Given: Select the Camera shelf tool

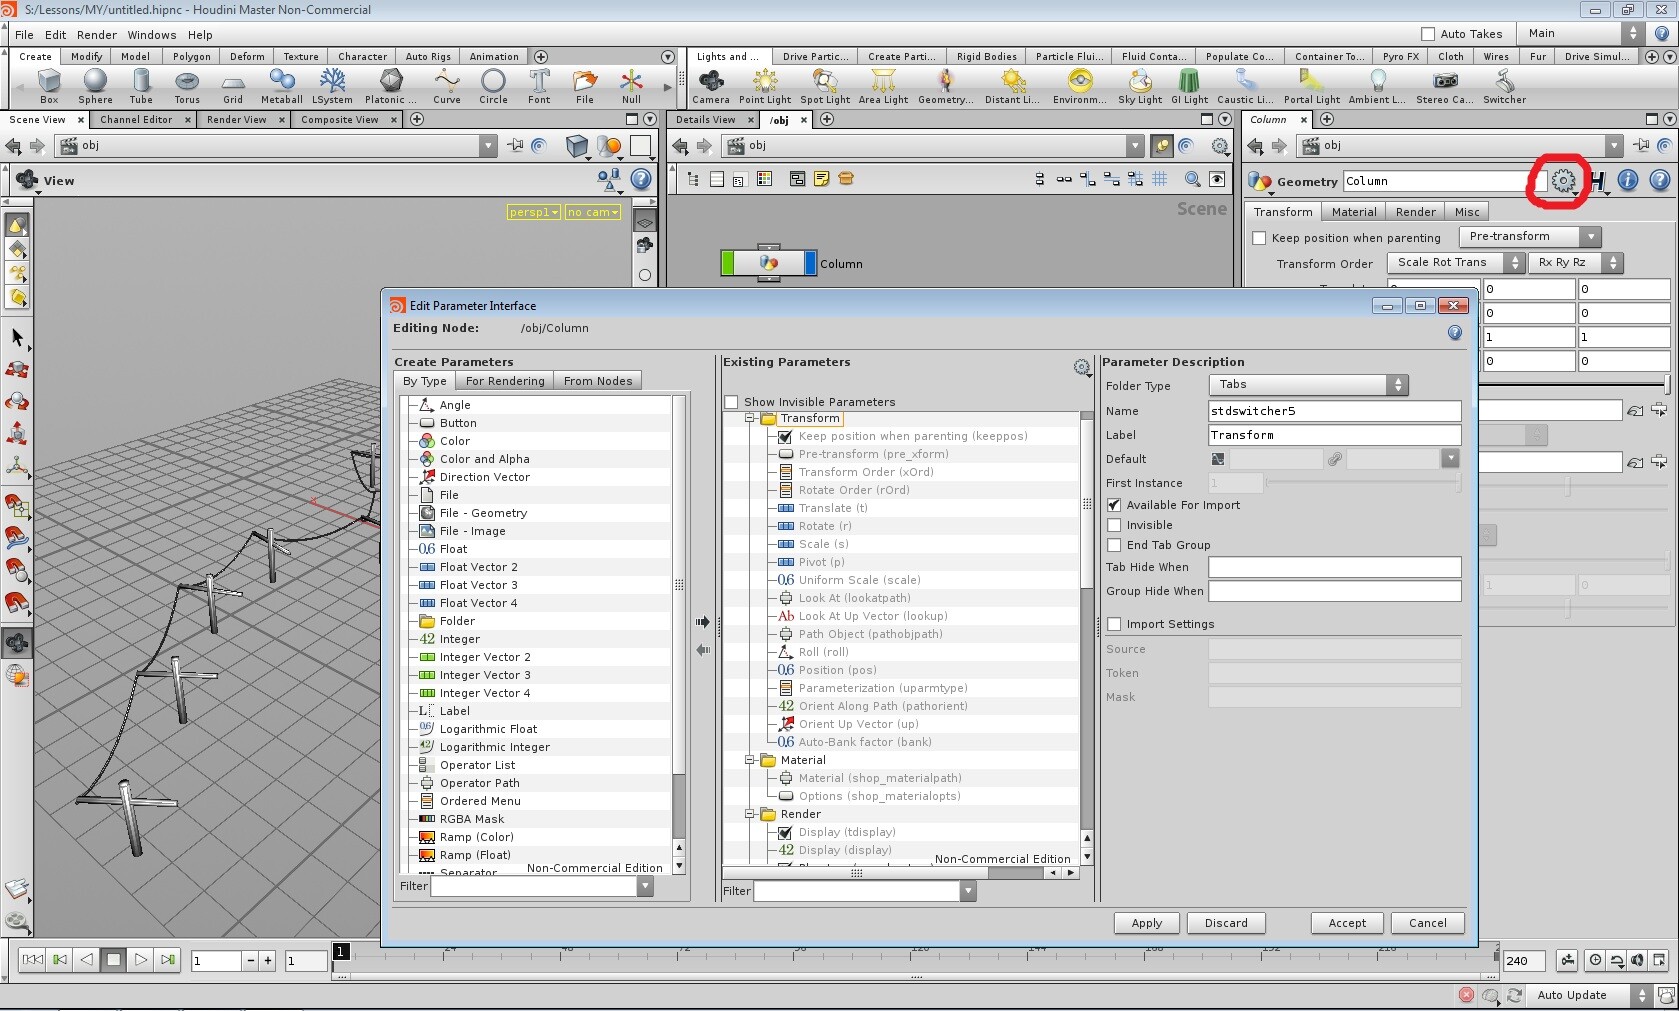Looking at the screenshot, I should (x=711, y=86).
